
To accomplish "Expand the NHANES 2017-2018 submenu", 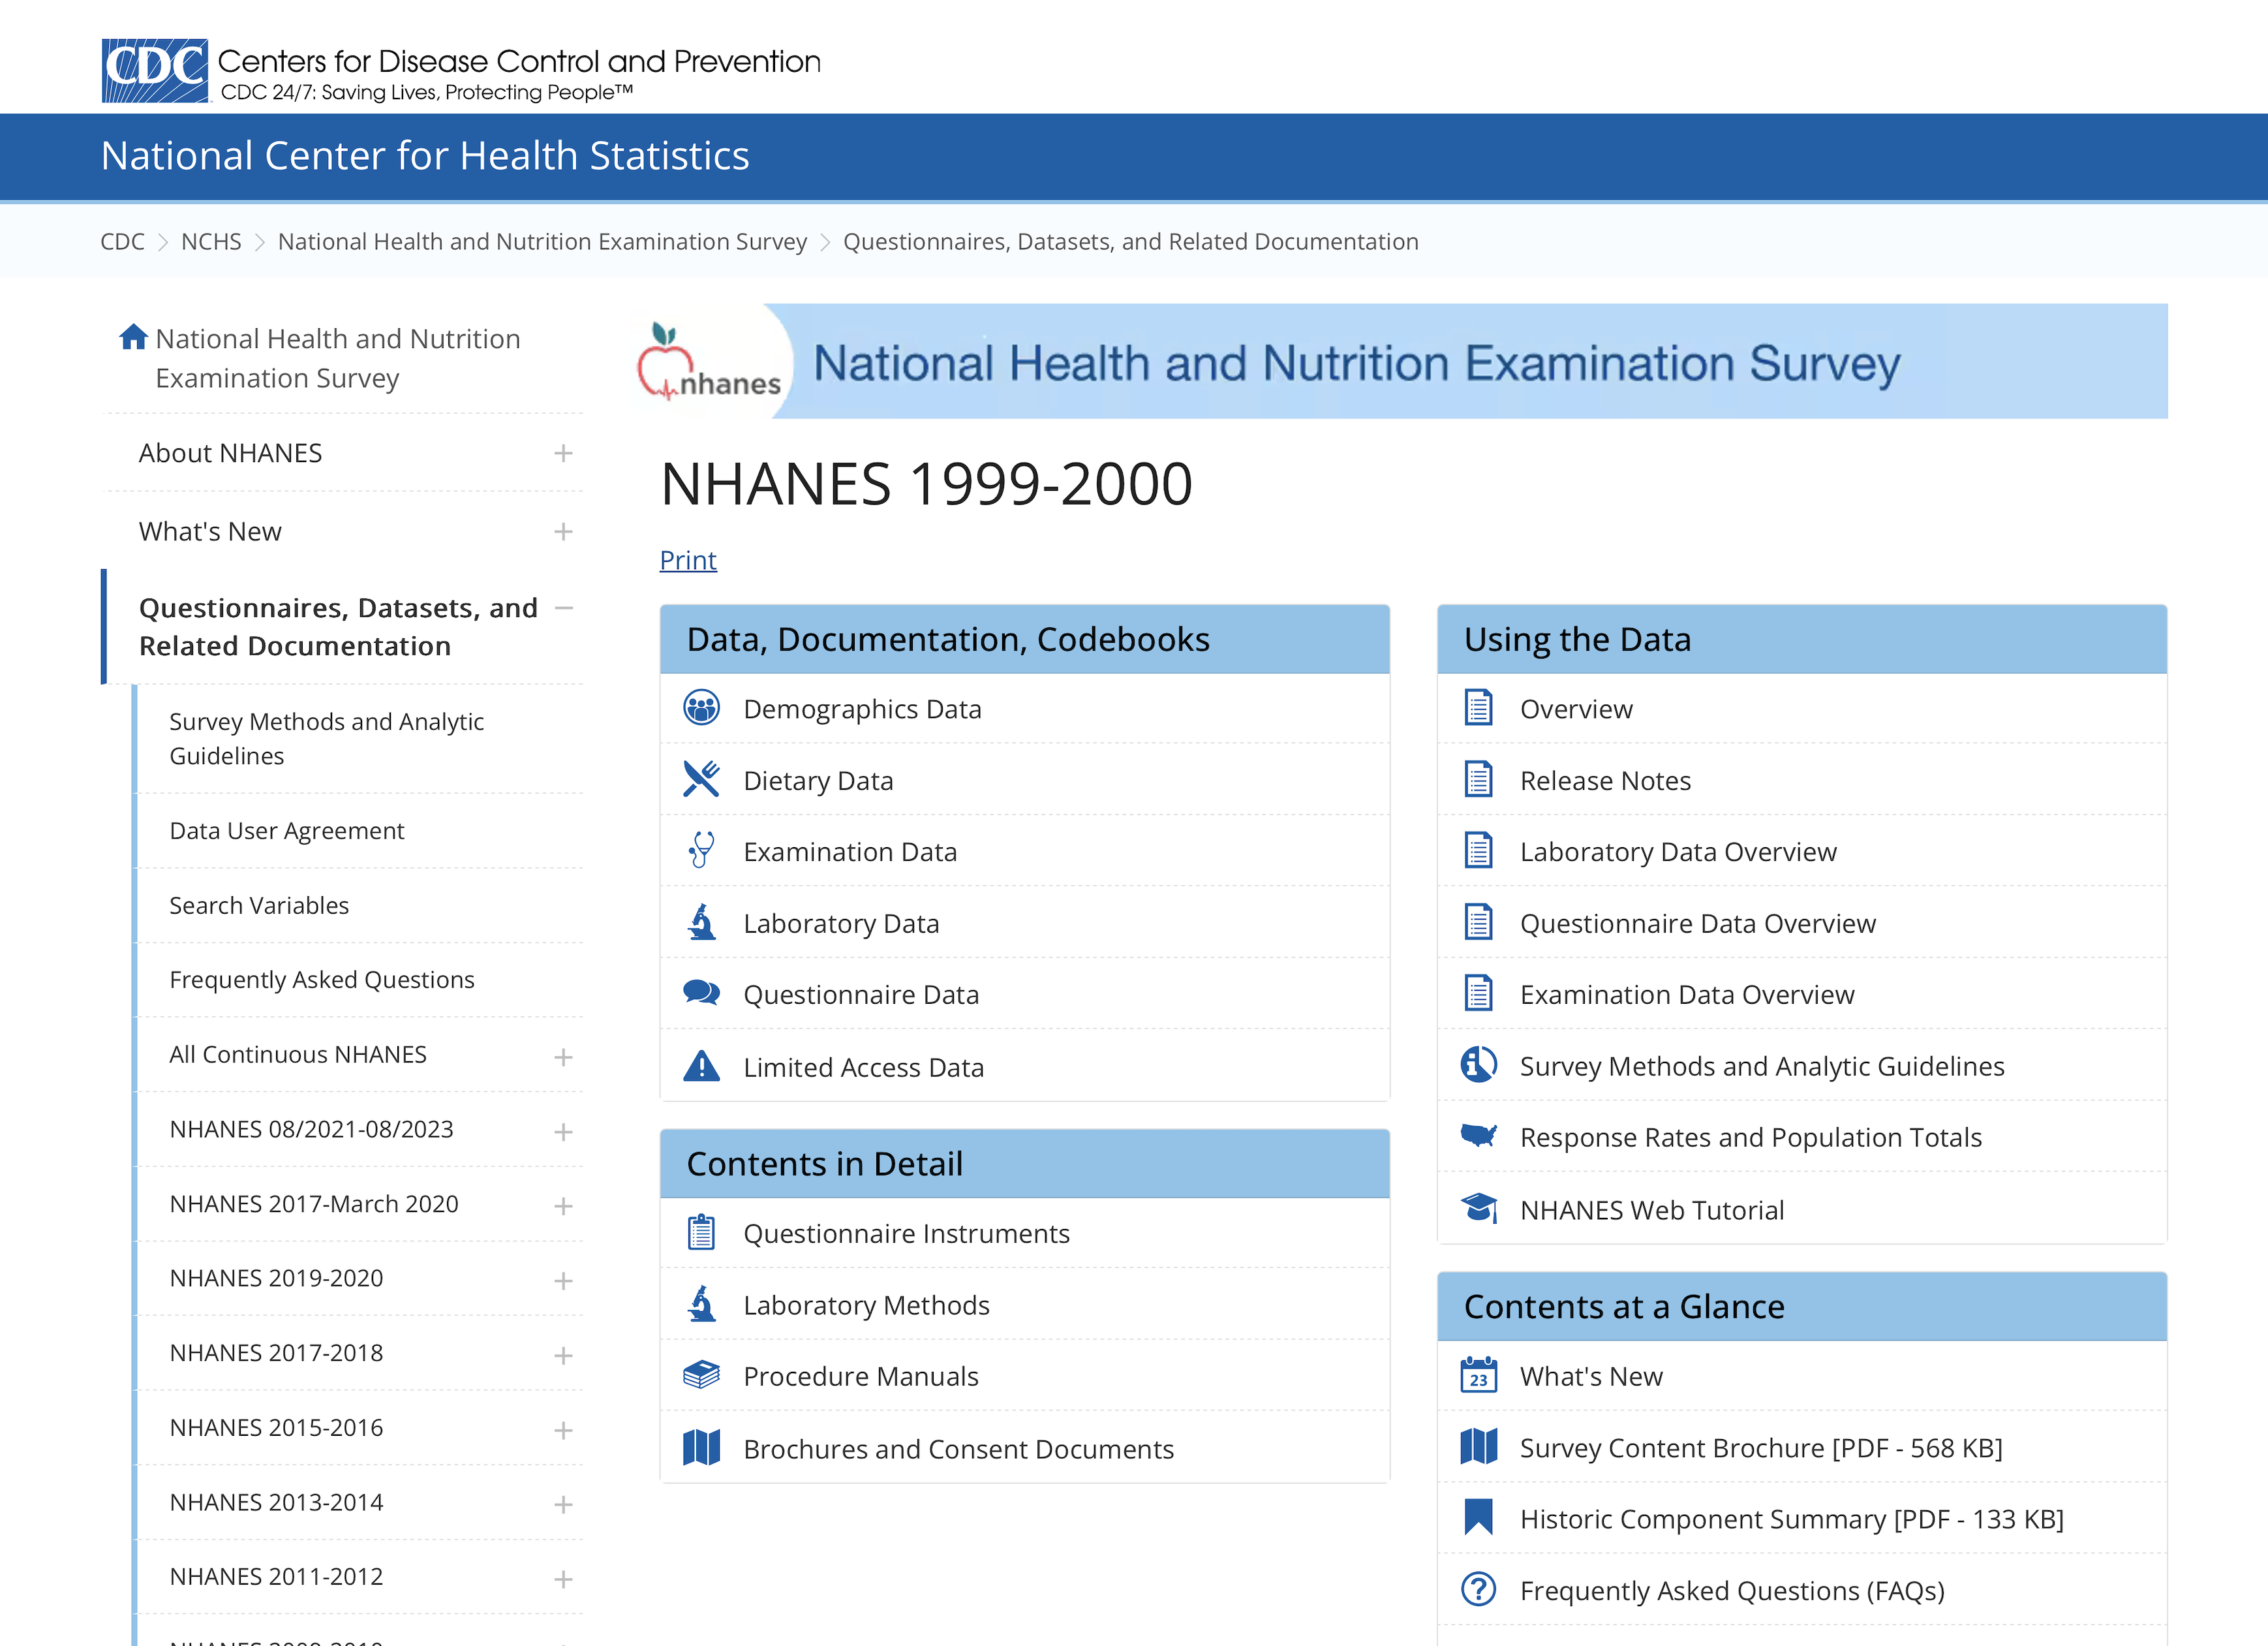I will 563,1355.
